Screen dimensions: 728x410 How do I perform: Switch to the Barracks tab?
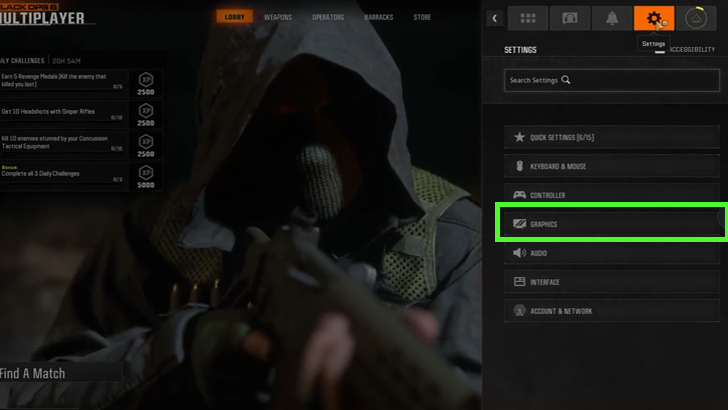coord(378,17)
